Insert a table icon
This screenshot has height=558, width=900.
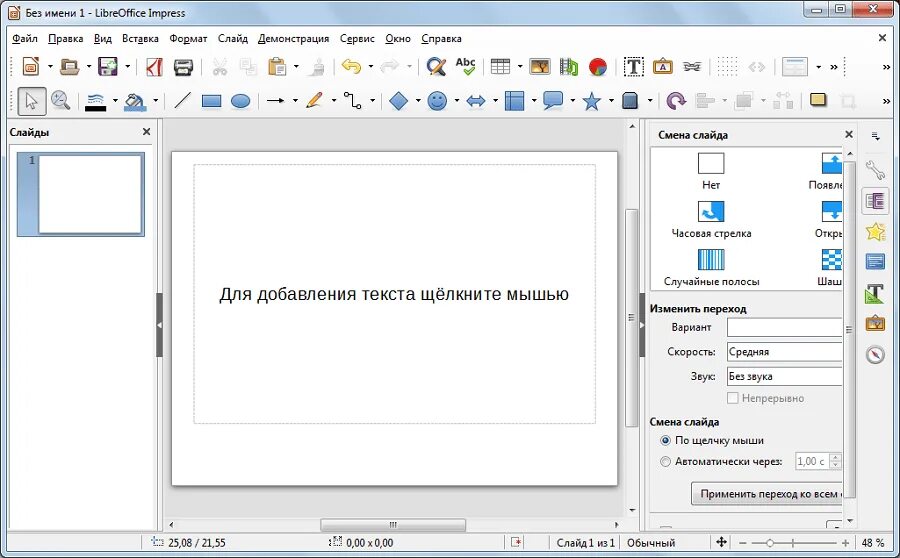(500, 67)
